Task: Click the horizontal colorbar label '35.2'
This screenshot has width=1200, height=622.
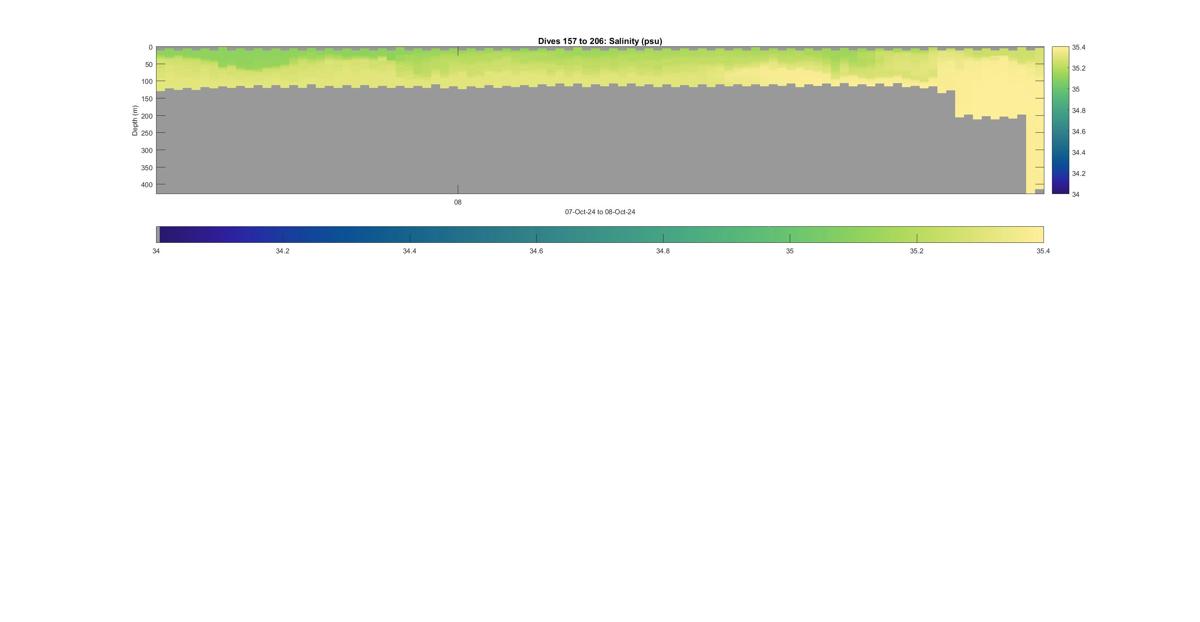Action: pos(917,251)
